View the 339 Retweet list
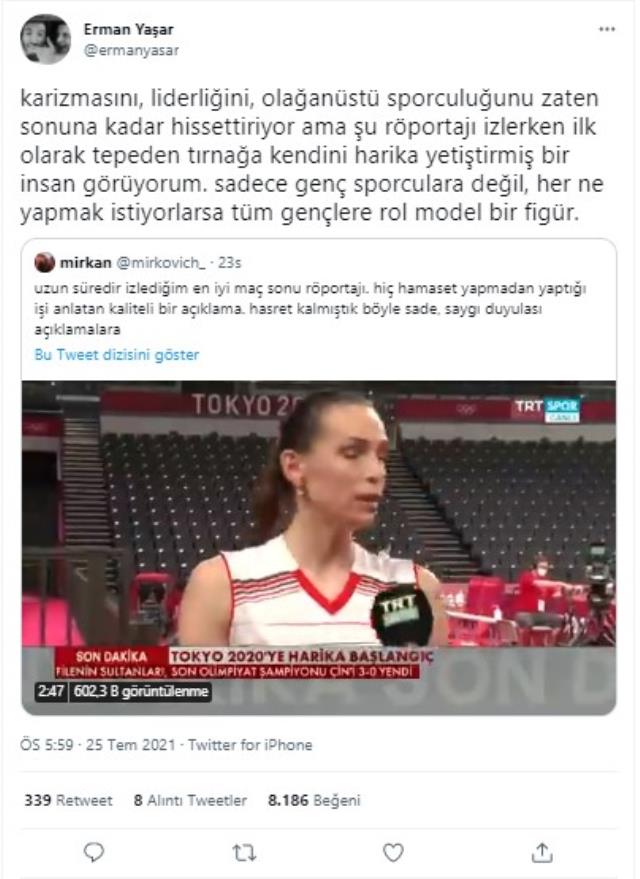The width and height of the screenshot is (640, 879). click(68, 800)
